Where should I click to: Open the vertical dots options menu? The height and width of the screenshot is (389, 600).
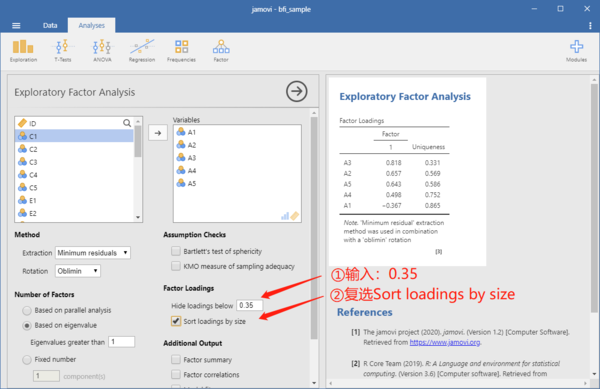(x=590, y=26)
